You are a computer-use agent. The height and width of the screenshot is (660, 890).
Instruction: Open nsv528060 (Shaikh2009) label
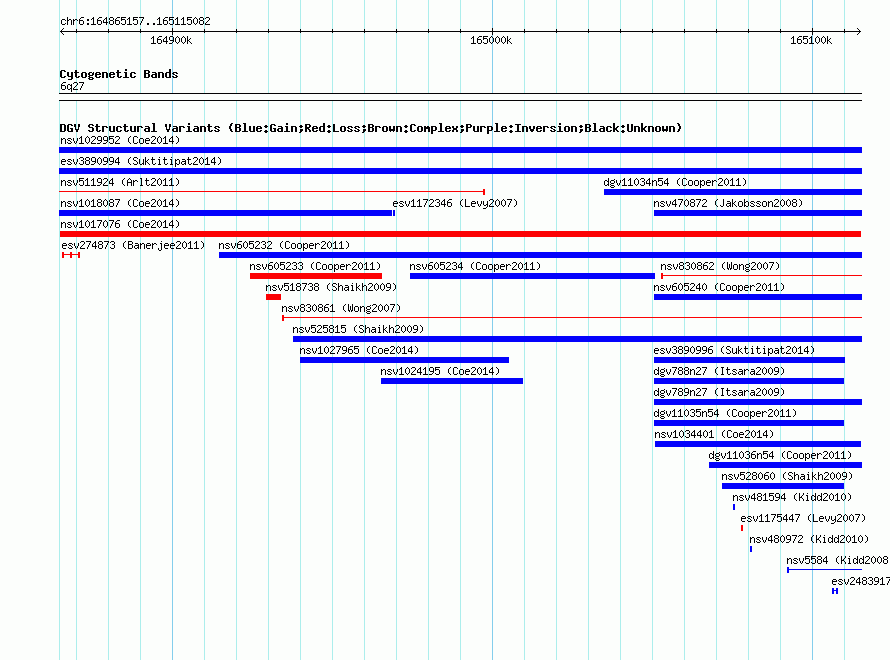(787, 476)
